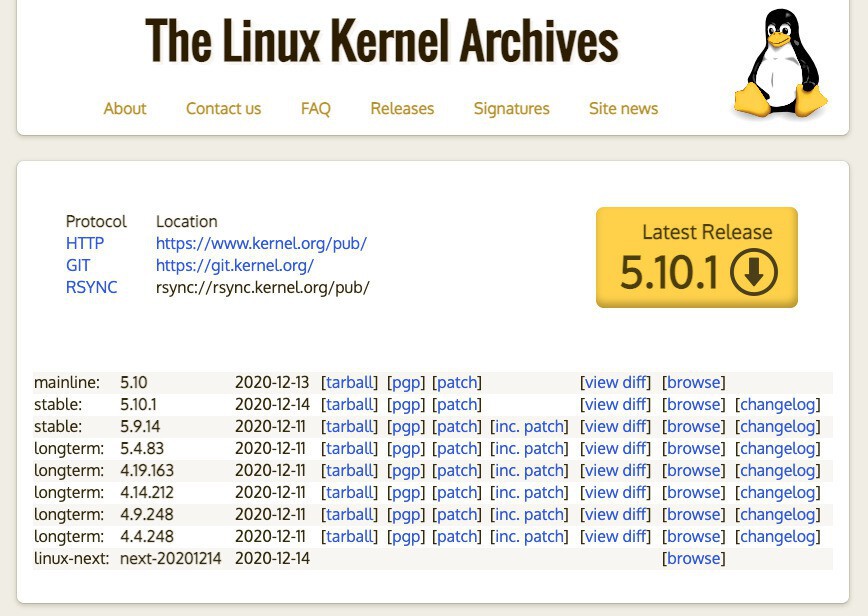The width and height of the screenshot is (868, 616).
Task: Click the mainline: row label
Action: pyautogui.click(x=67, y=382)
